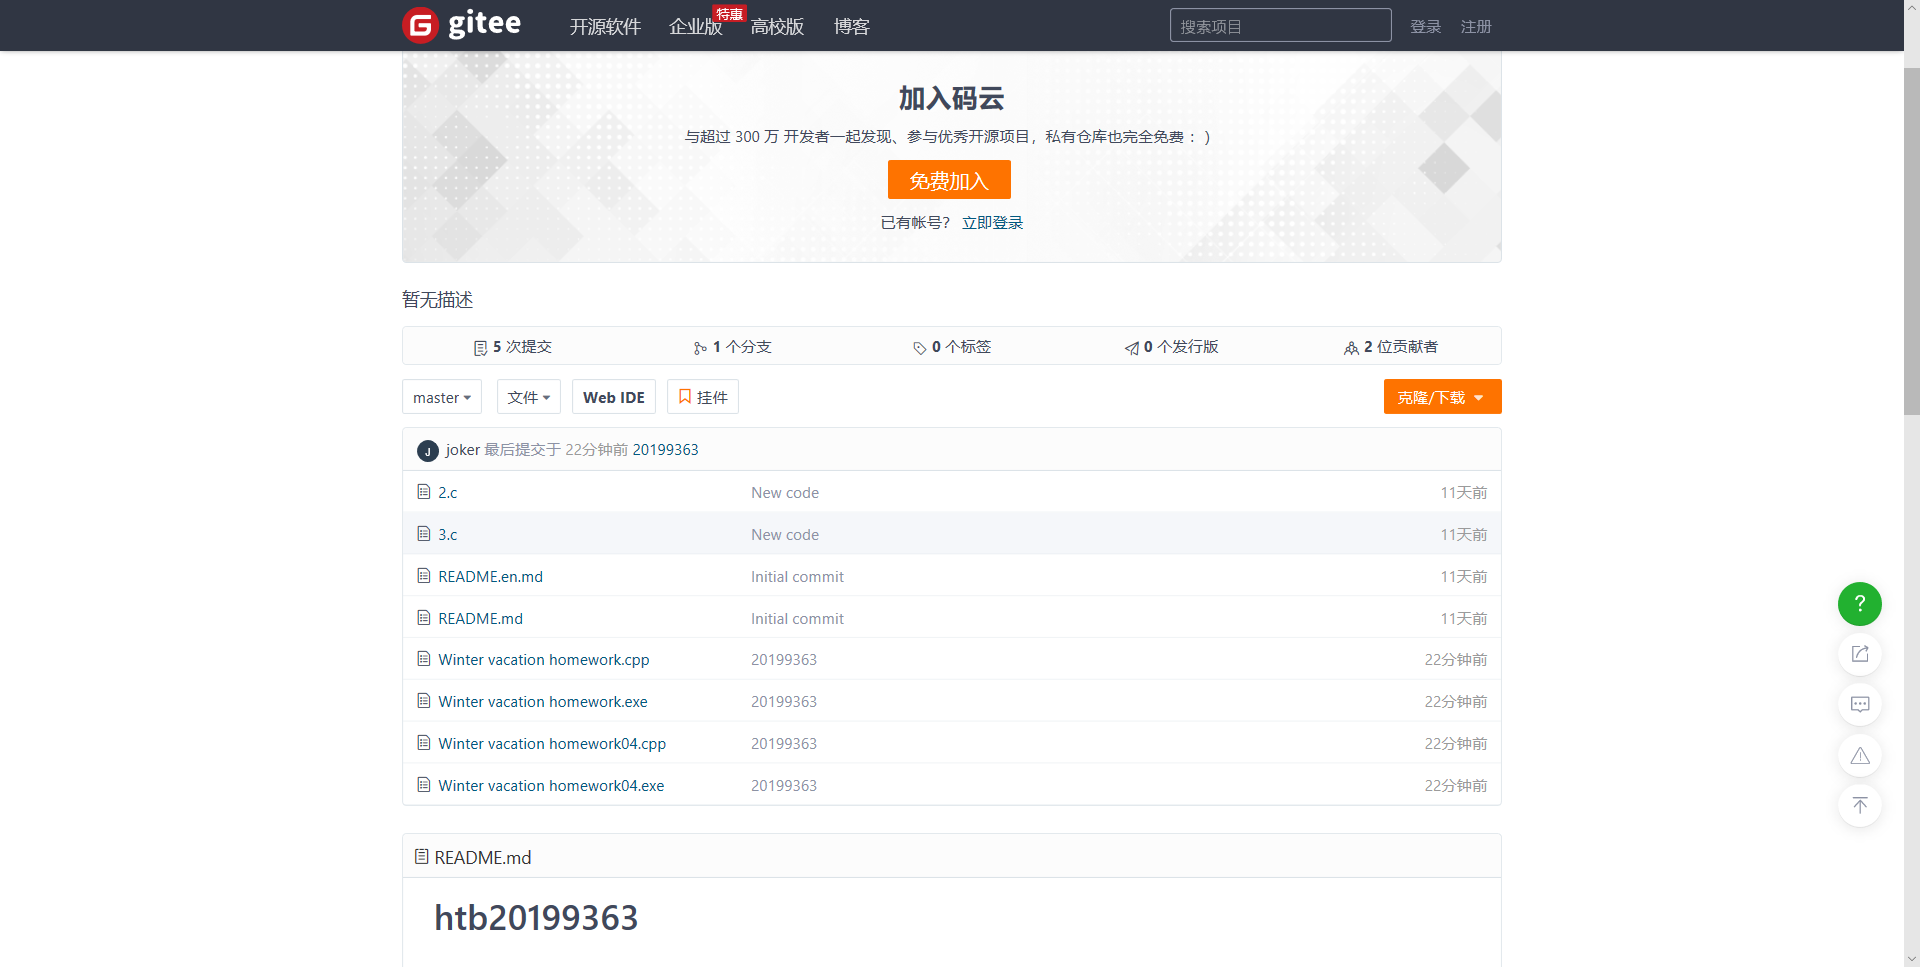Open the 文件 dropdown menu

pyautogui.click(x=529, y=397)
